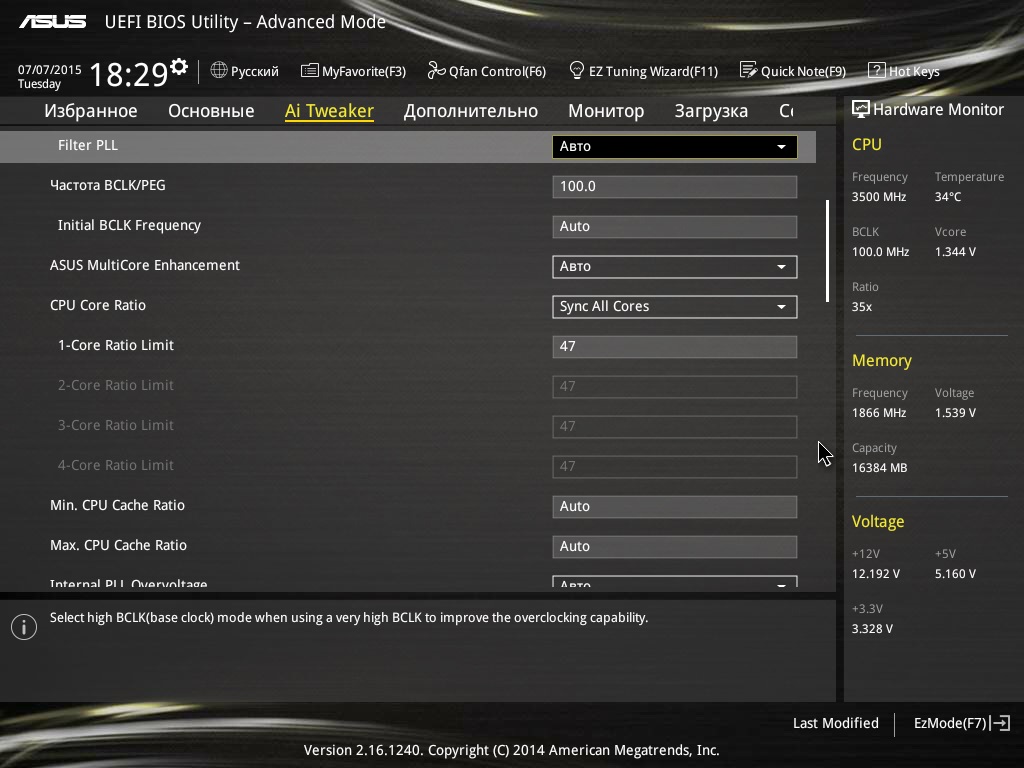
Task: Click the 1-Core Ratio Limit field
Action: pos(675,346)
